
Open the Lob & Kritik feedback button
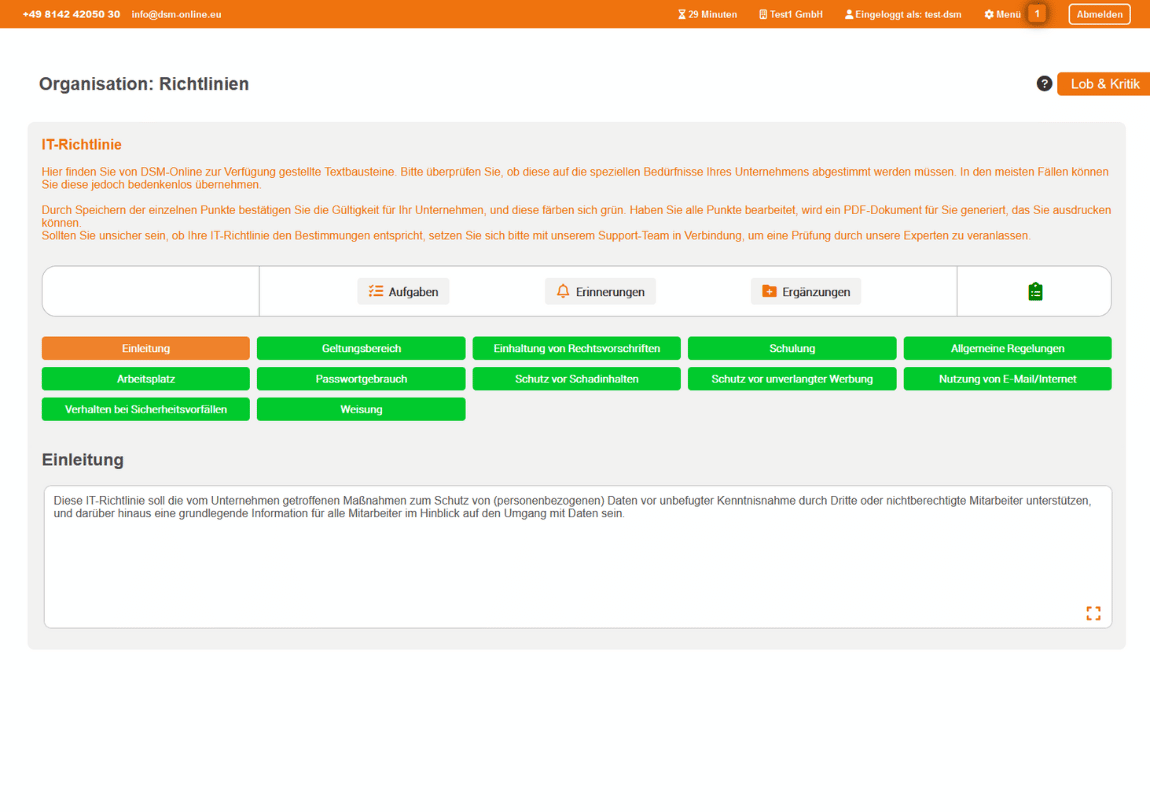1104,84
